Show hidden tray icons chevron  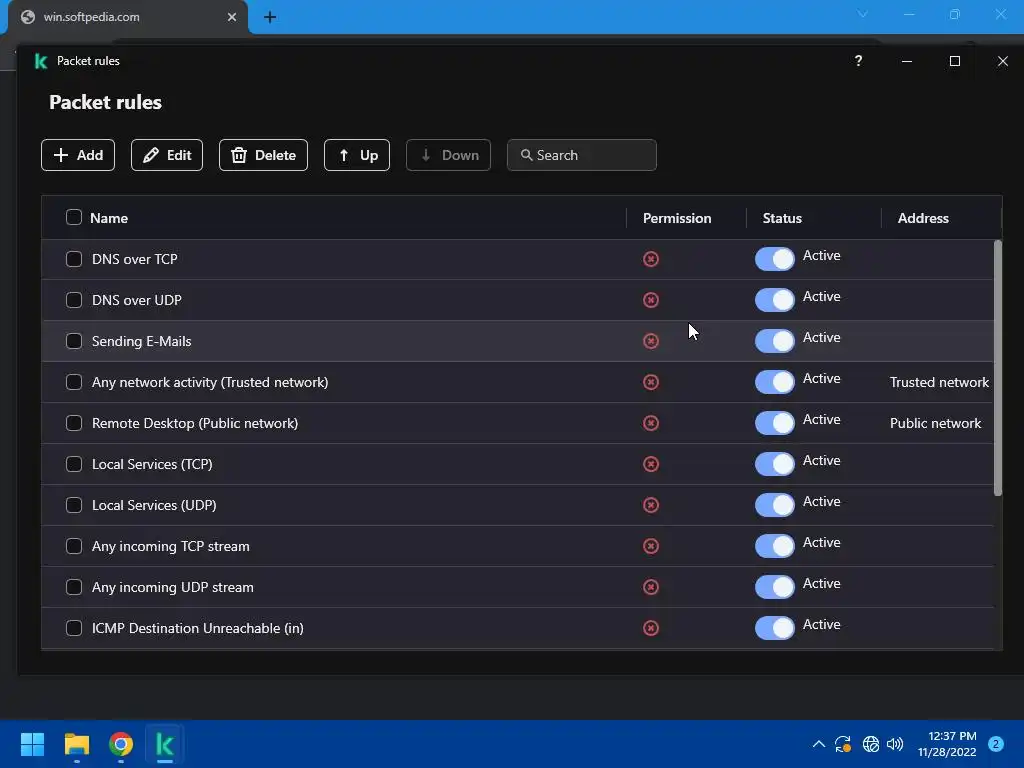pyautogui.click(x=818, y=744)
